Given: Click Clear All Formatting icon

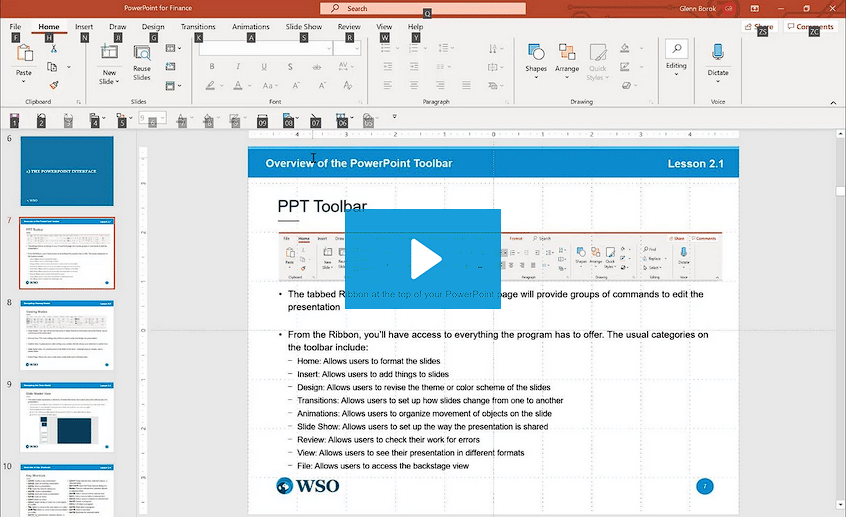Looking at the screenshot, I should point(348,85).
